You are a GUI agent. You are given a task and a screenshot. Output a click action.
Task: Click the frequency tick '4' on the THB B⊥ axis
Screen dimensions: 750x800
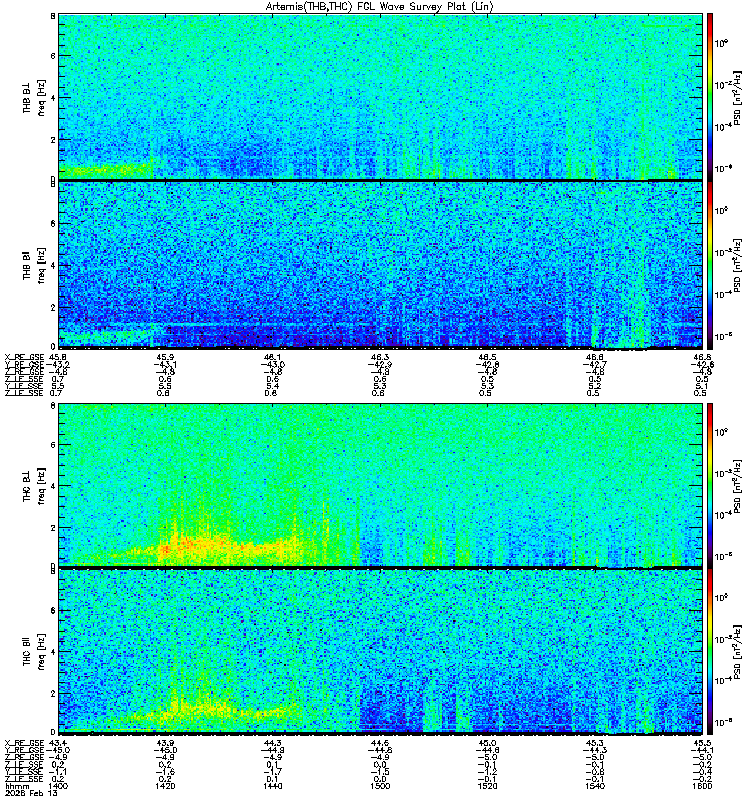[x=53, y=97]
